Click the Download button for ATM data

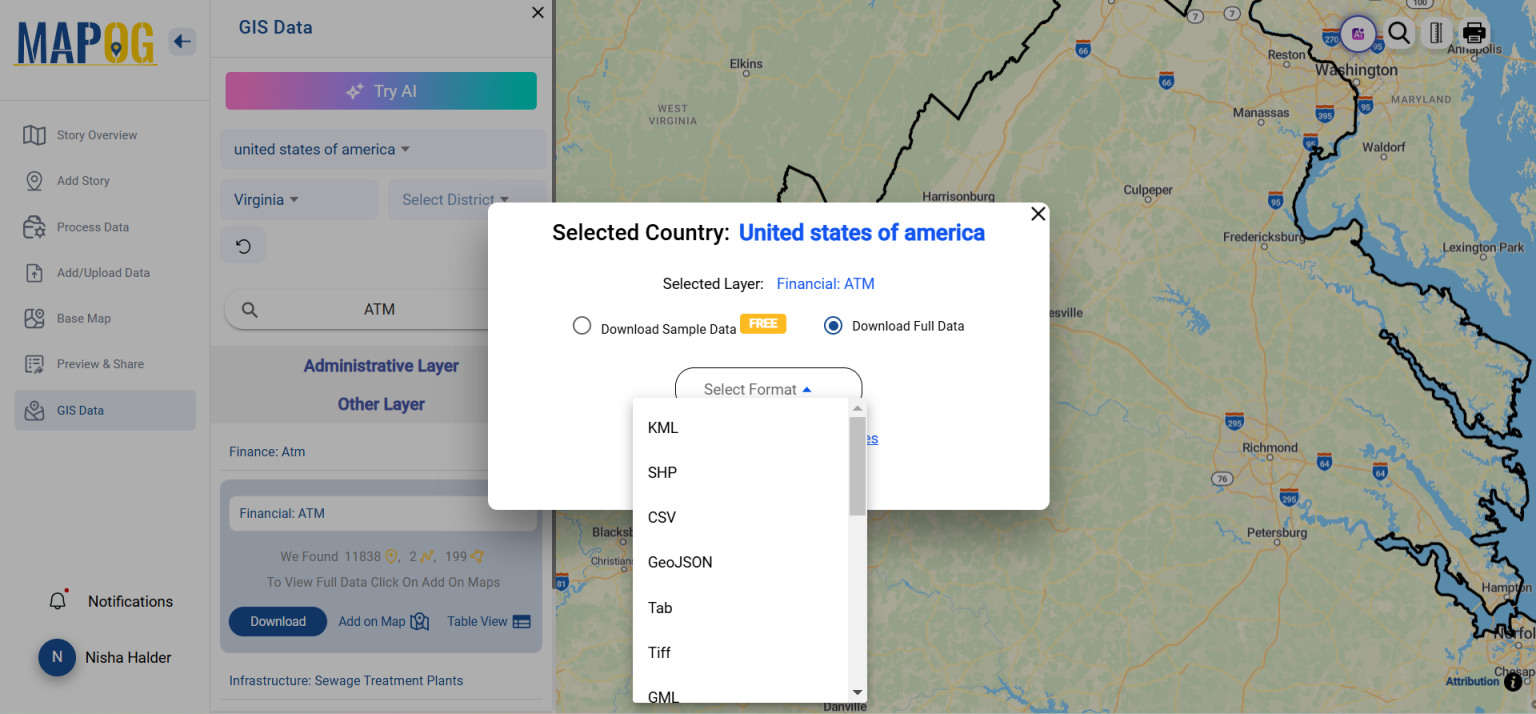pyautogui.click(x=277, y=621)
